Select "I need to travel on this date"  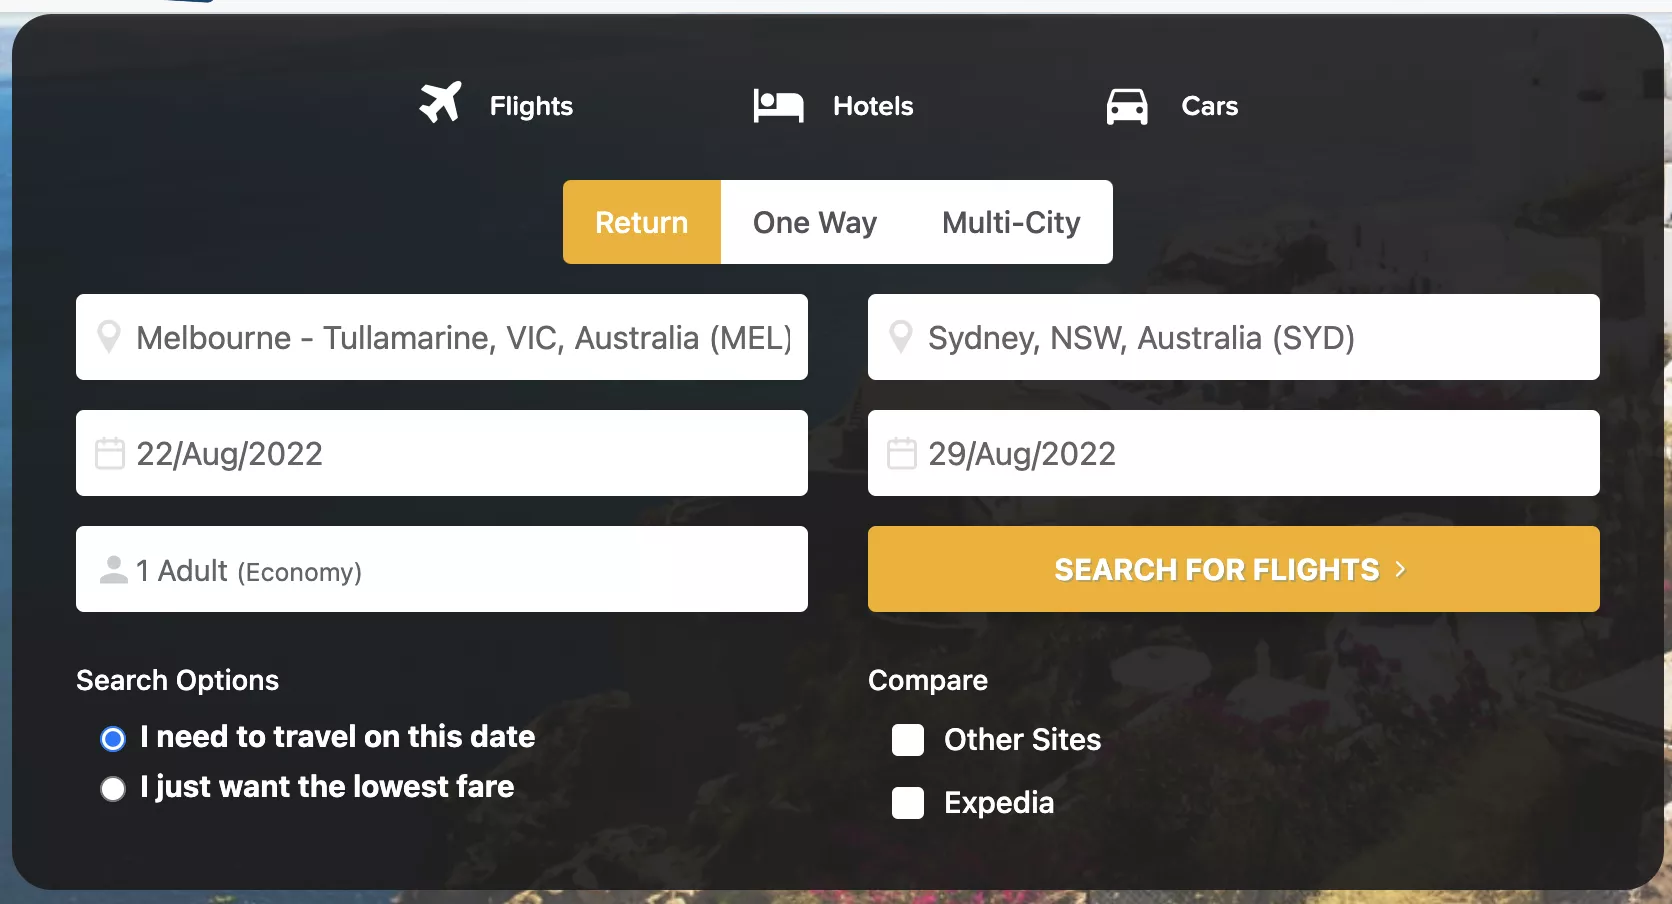[113, 739]
